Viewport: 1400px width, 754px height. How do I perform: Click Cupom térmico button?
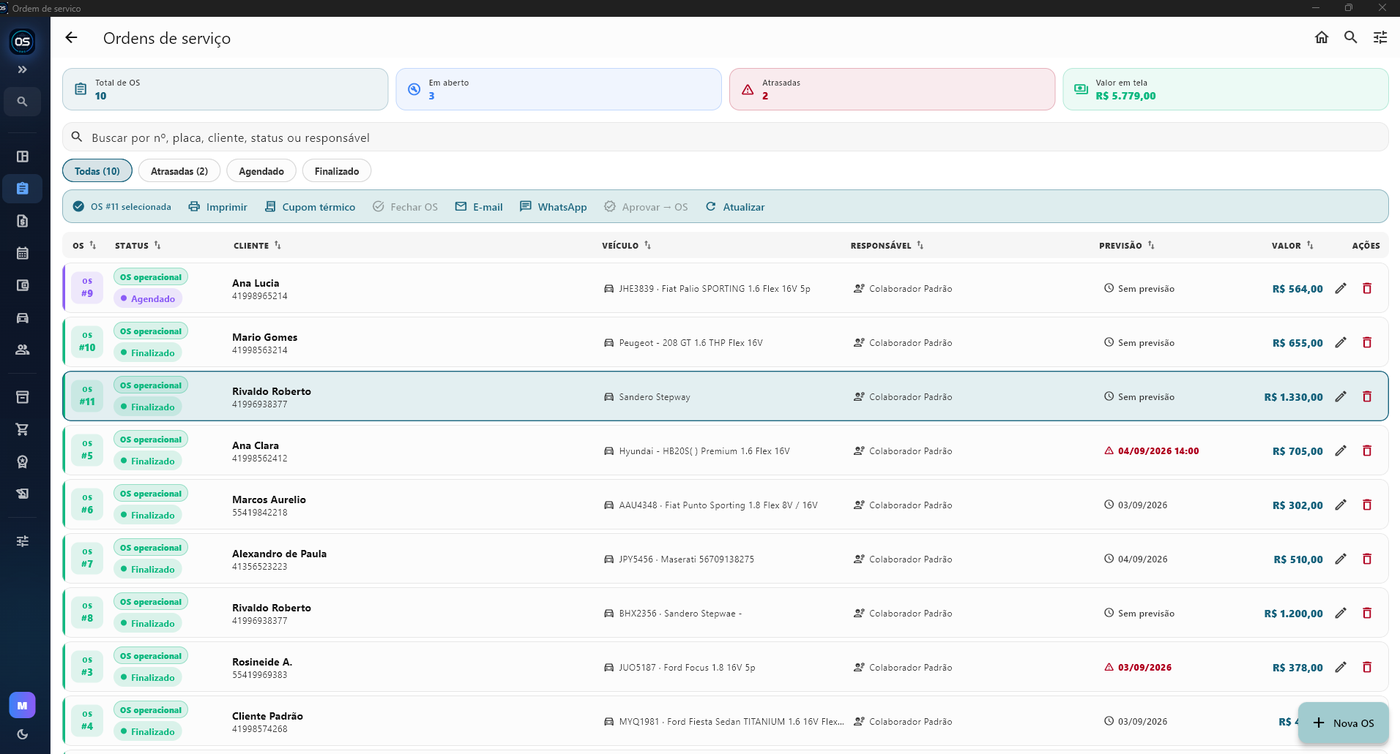(x=310, y=207)
